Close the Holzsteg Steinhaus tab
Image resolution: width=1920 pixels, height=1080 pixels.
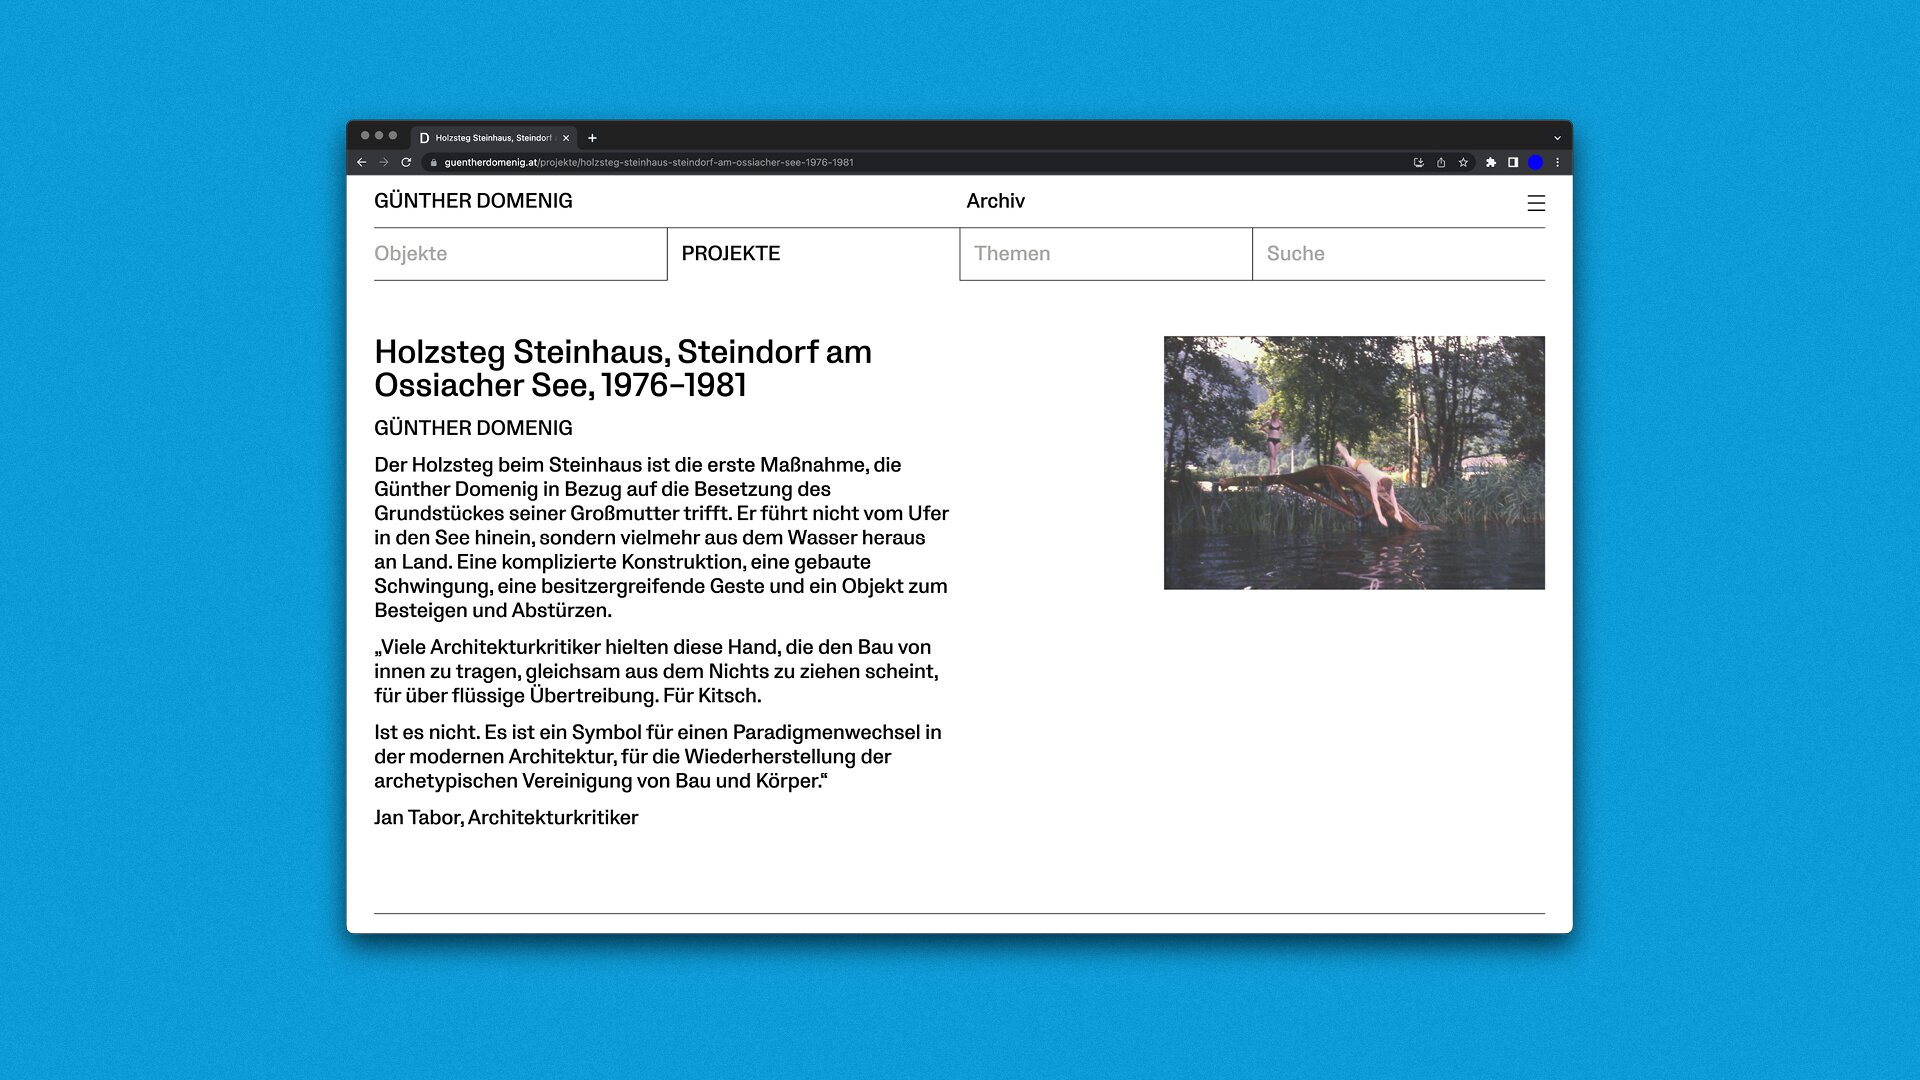point(566,138)
